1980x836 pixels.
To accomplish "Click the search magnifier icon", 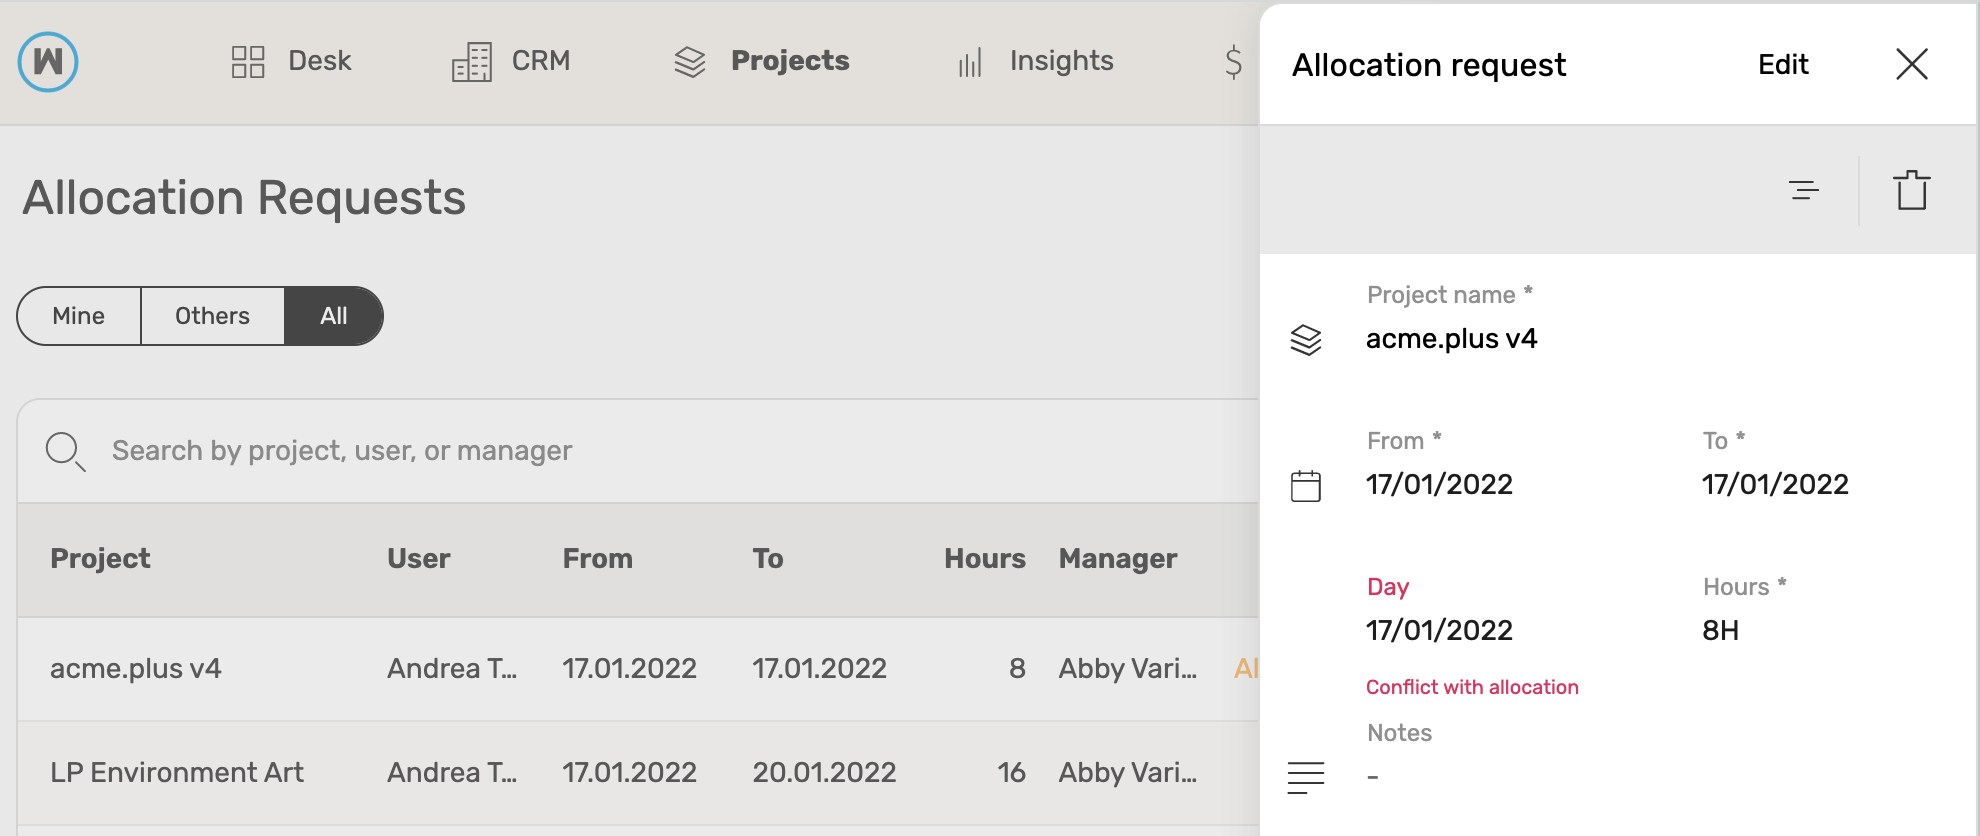I will 65,451.
